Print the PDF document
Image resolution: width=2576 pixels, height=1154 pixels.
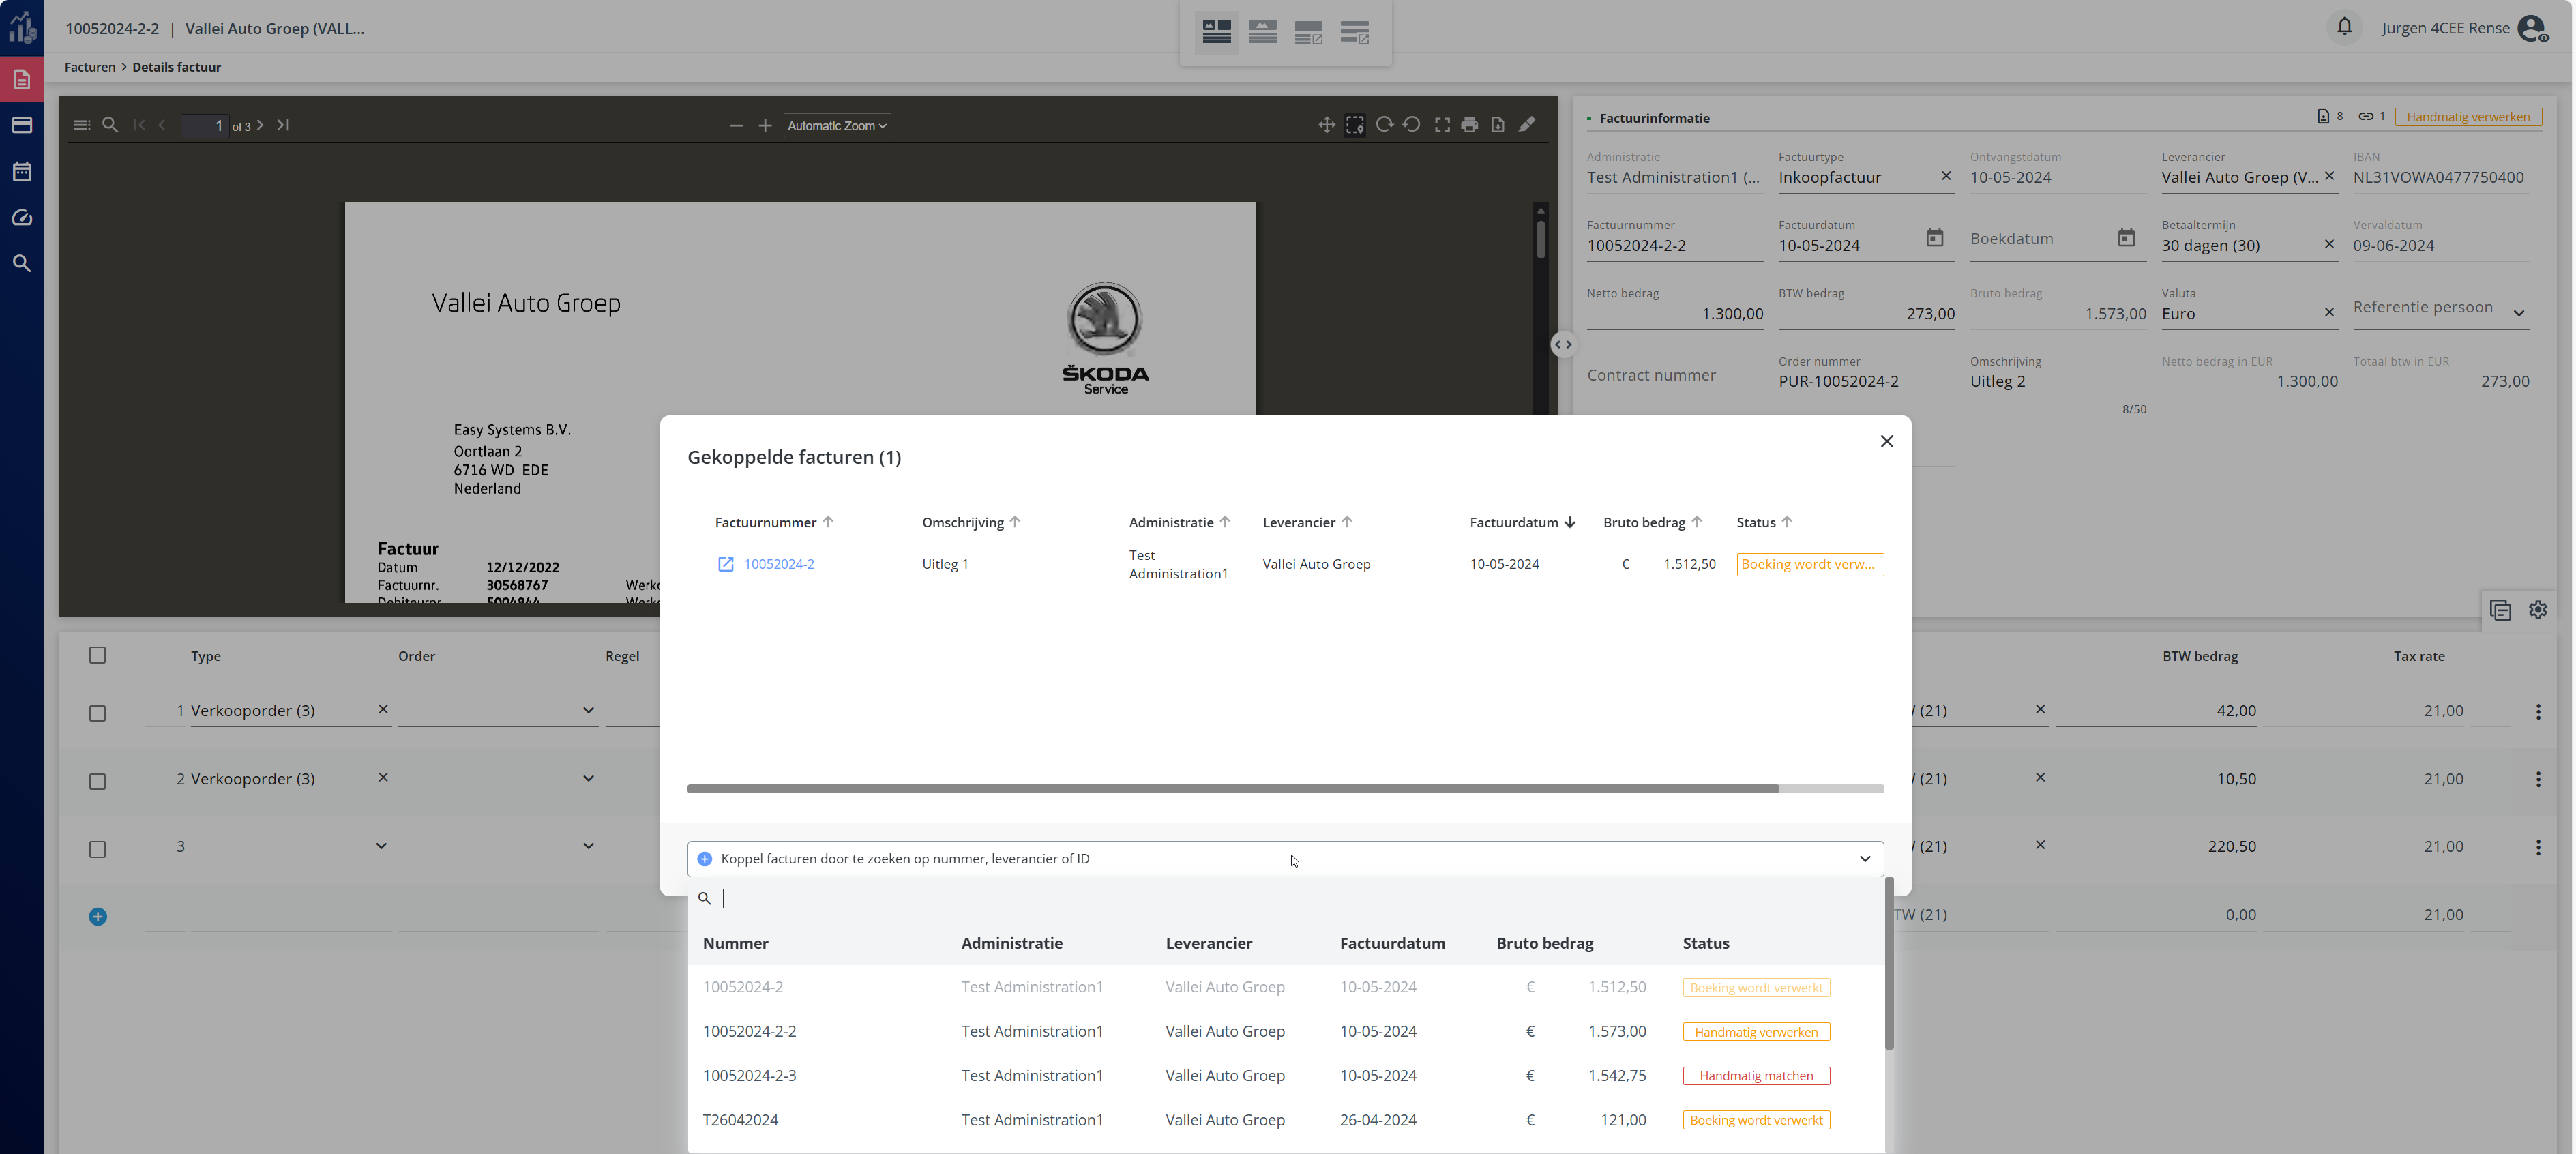[1469, 125]
